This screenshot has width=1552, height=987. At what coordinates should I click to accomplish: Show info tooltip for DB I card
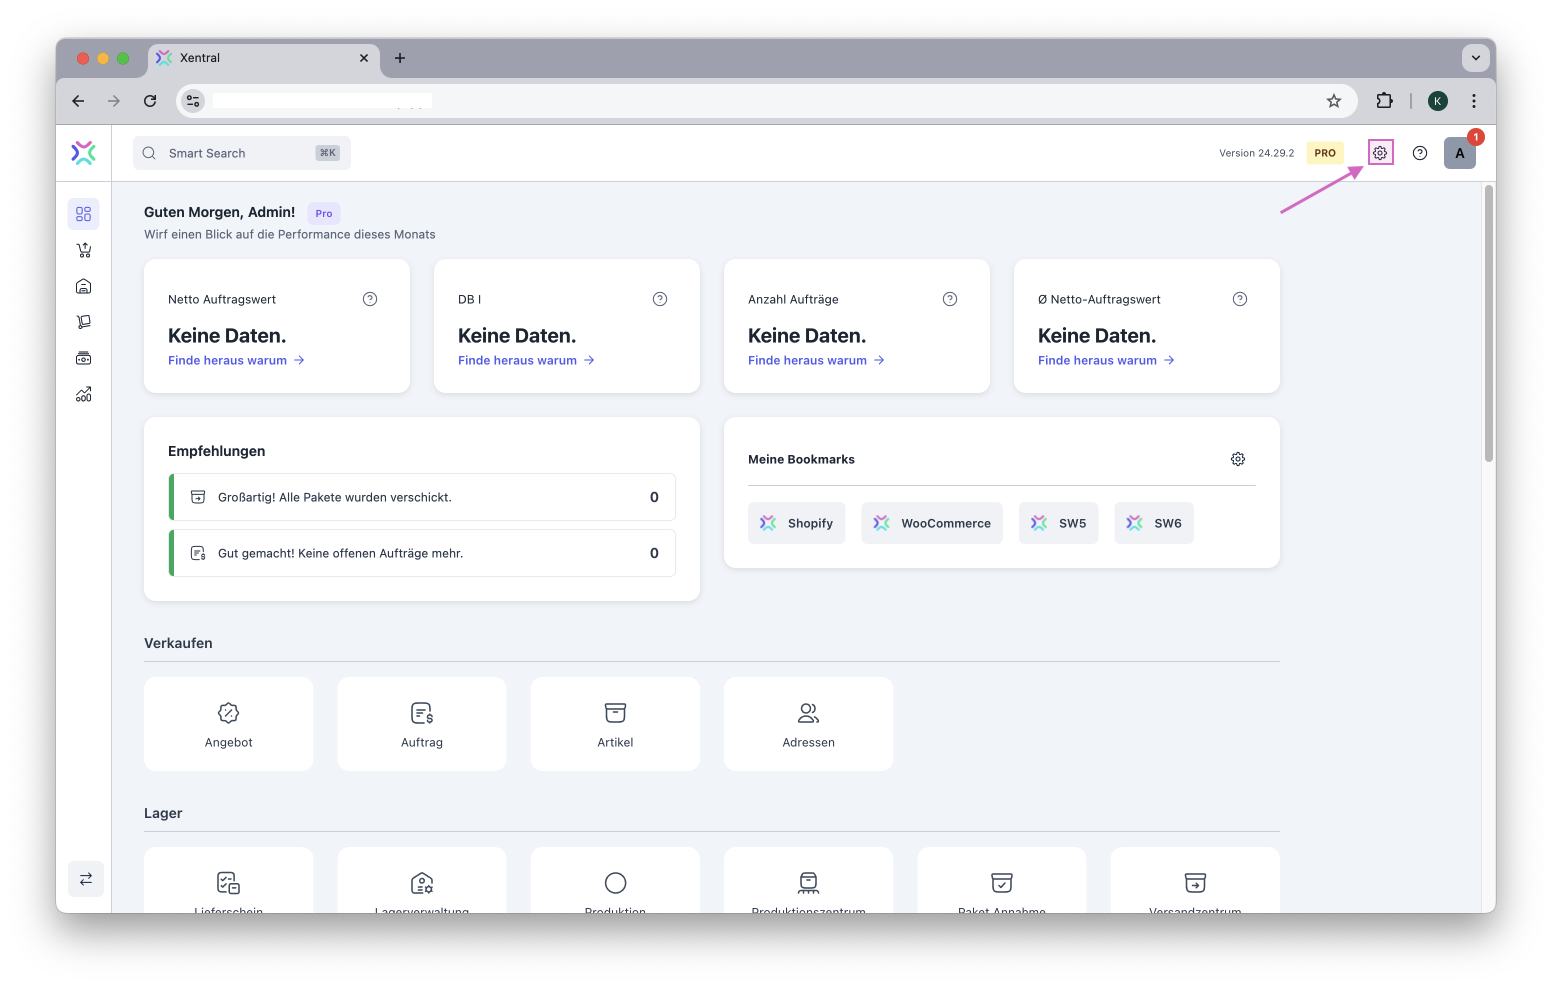click(660, 299)
